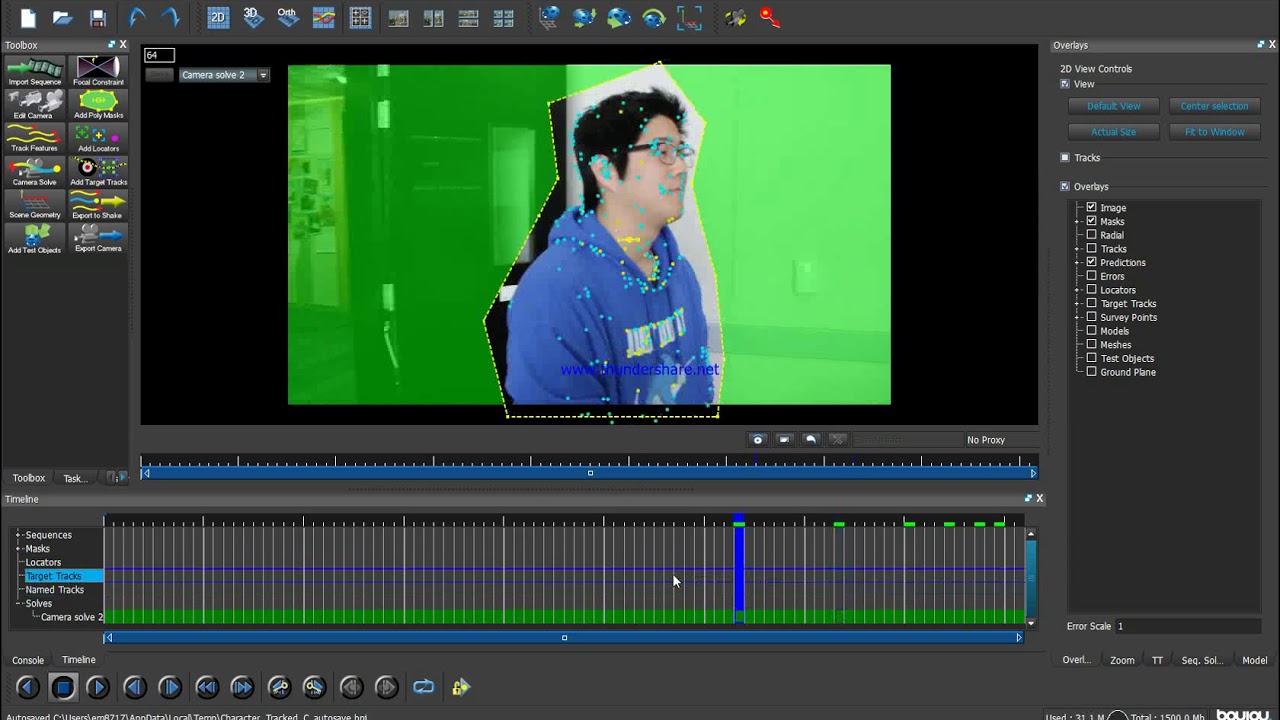
Task: Open the Export Camera tool
Action: [x=98, y=238]
